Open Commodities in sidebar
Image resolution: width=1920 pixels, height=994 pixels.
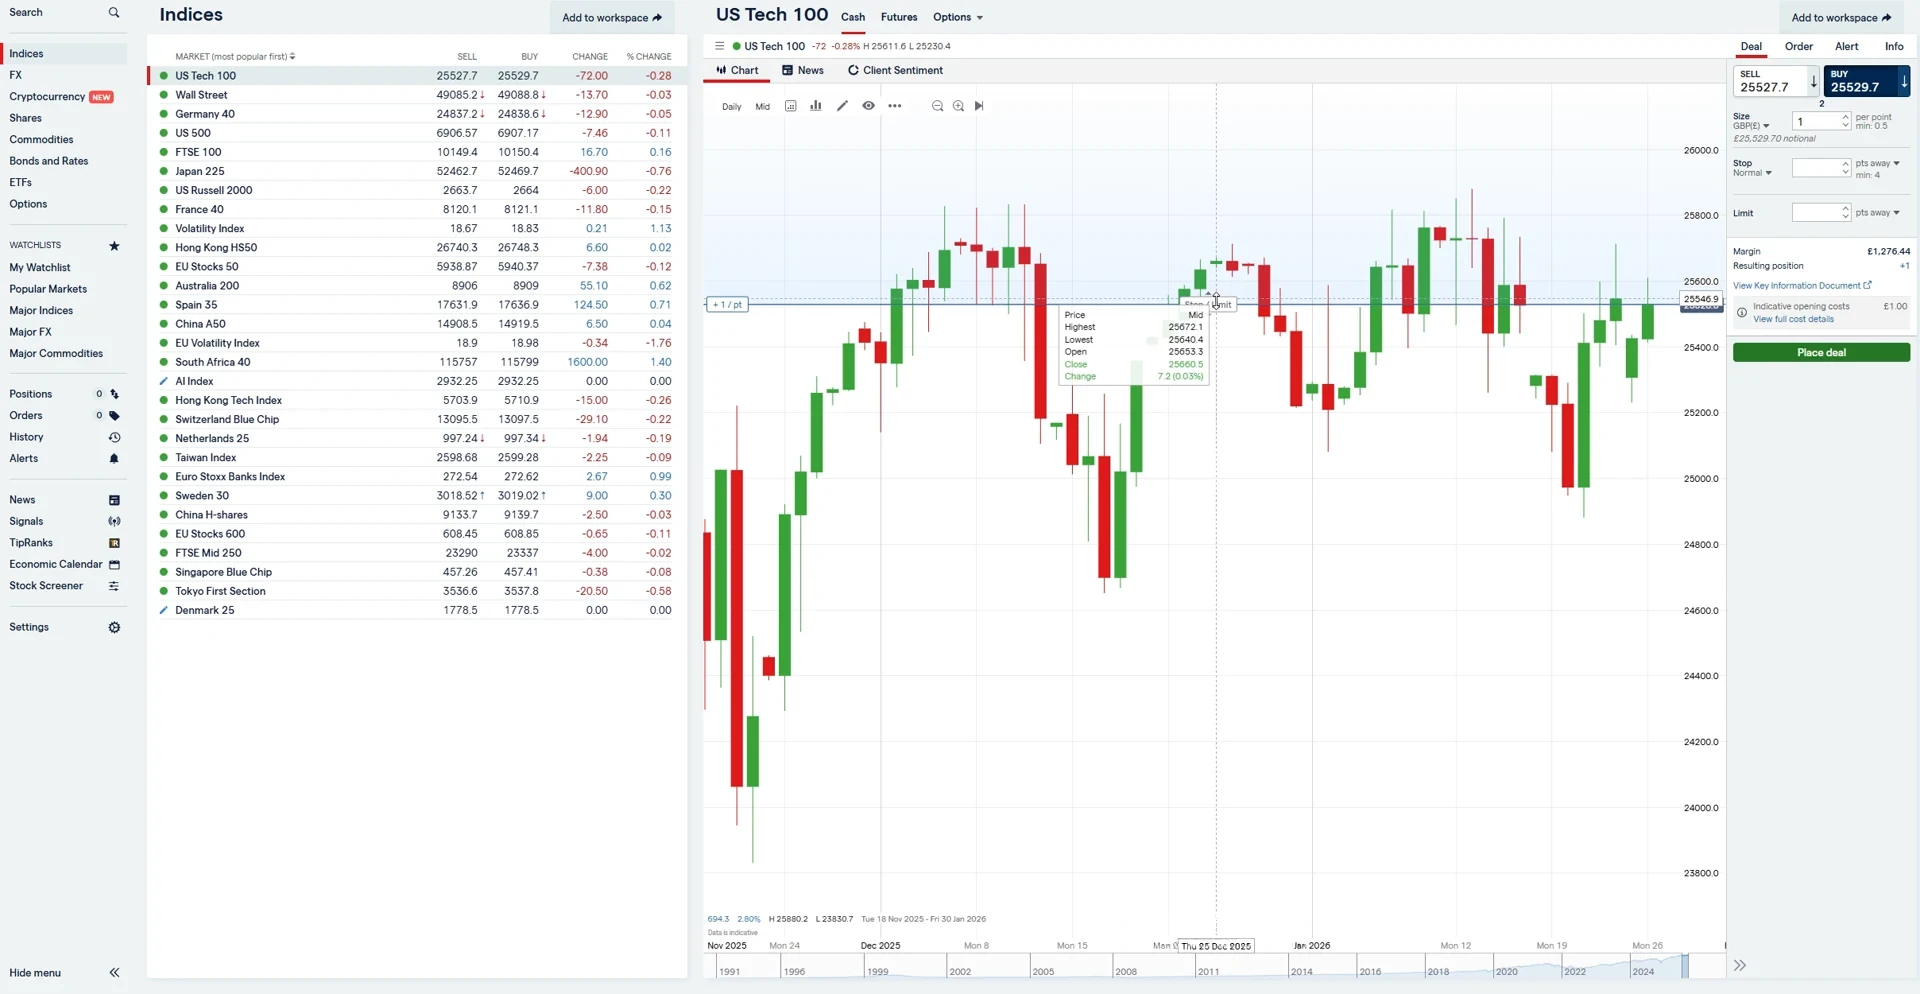[41, 140]
